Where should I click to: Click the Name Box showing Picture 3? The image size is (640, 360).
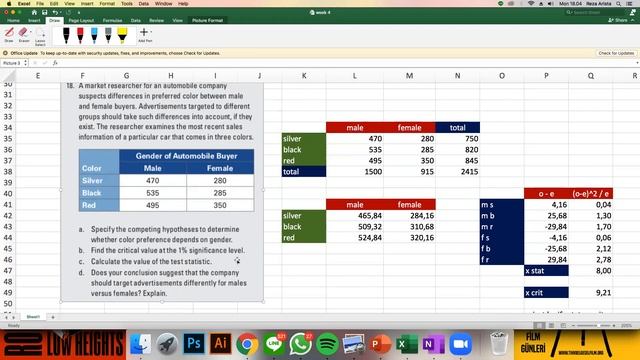[x=11, y=63]
